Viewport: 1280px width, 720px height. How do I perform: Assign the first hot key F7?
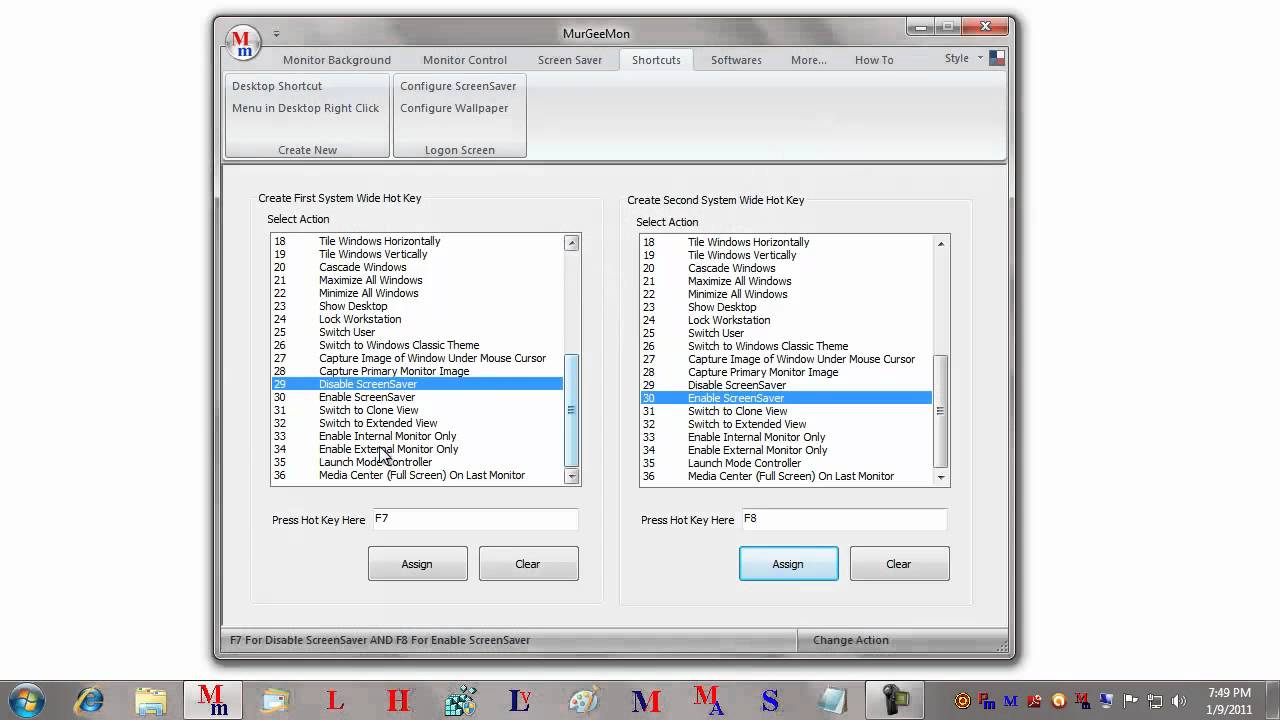click(x=417, y=564)
